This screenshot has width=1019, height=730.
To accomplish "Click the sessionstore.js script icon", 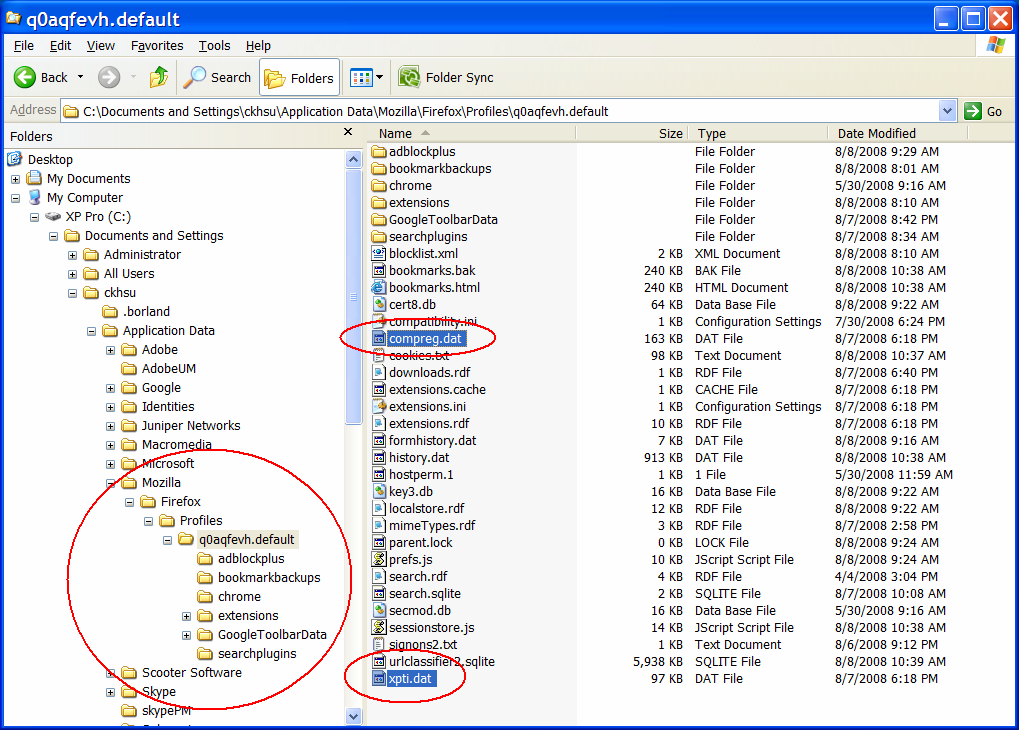I will pos(379,627).
